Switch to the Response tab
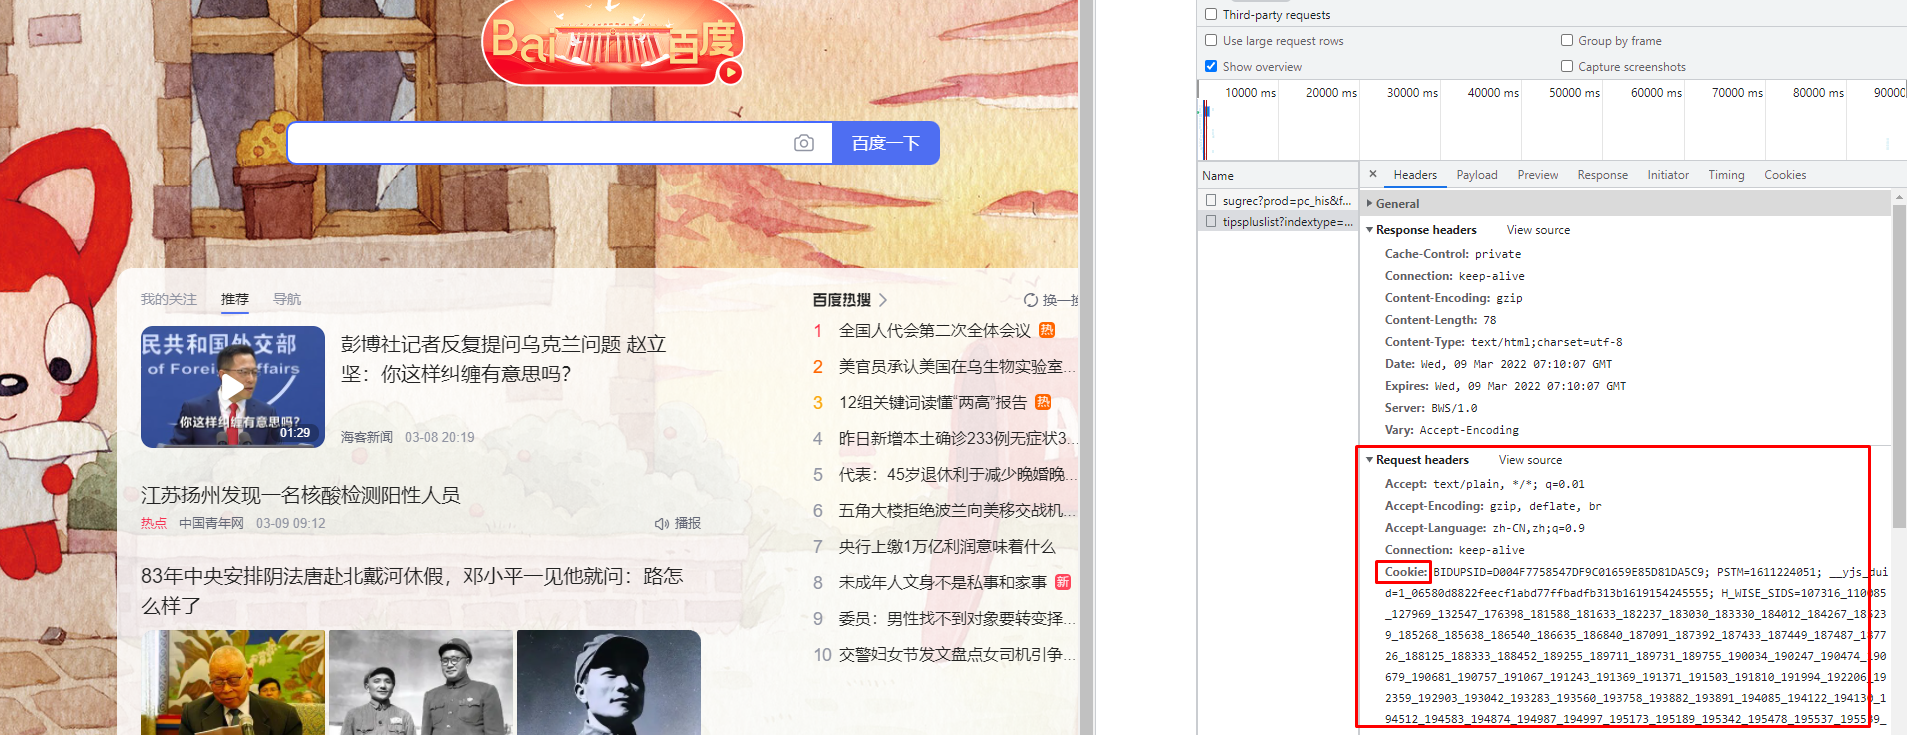 (x=1603, y=175)
